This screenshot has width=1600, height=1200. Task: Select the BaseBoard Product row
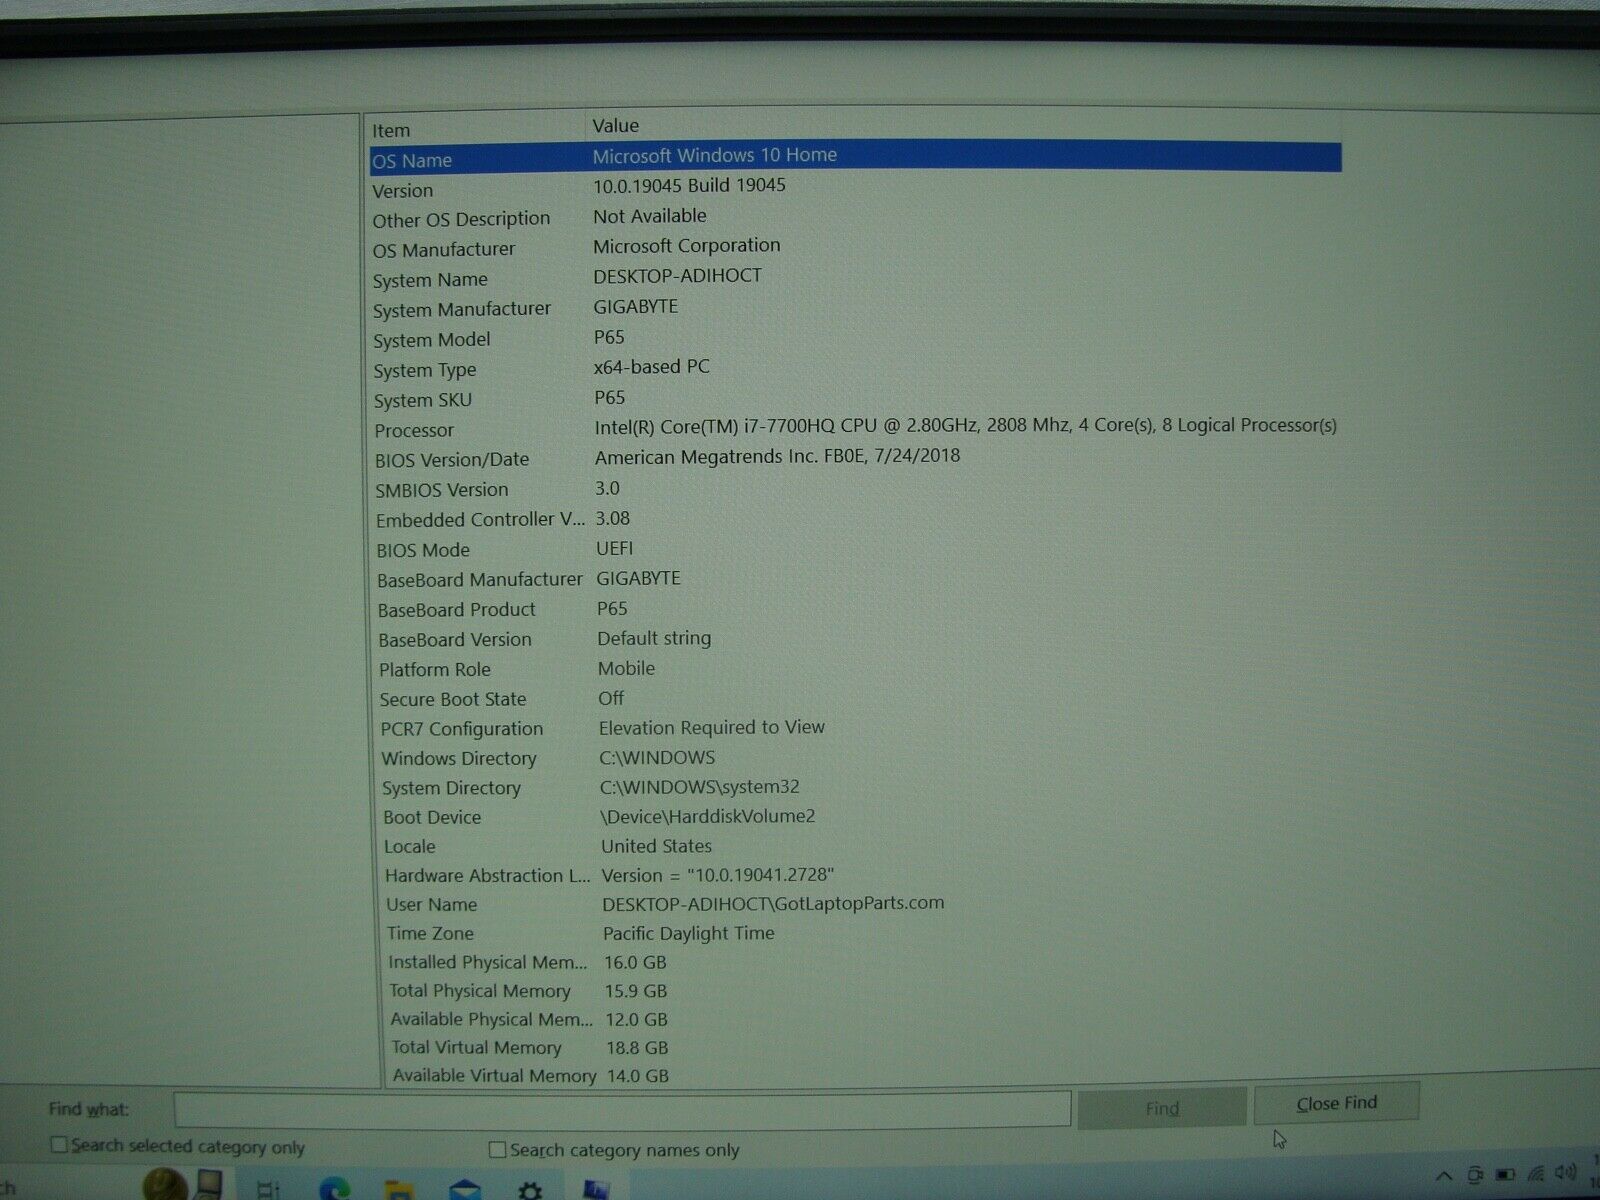tap(857, 609)
